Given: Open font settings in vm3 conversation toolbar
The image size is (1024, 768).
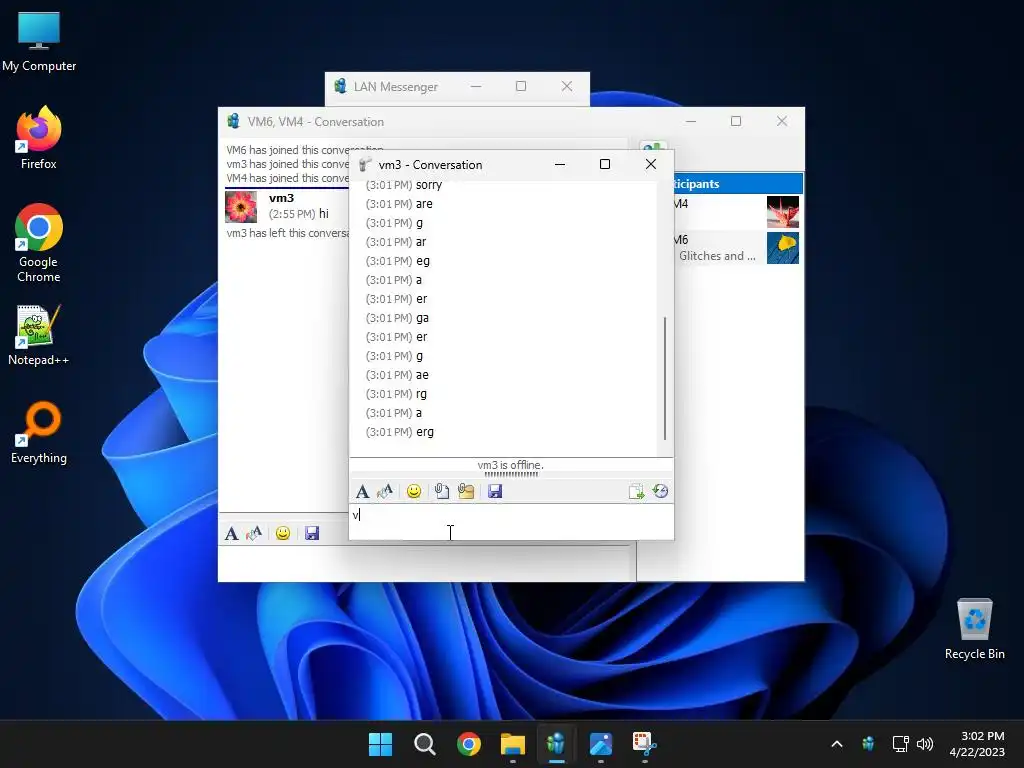Looking at the screenshot, I should 362,491.
